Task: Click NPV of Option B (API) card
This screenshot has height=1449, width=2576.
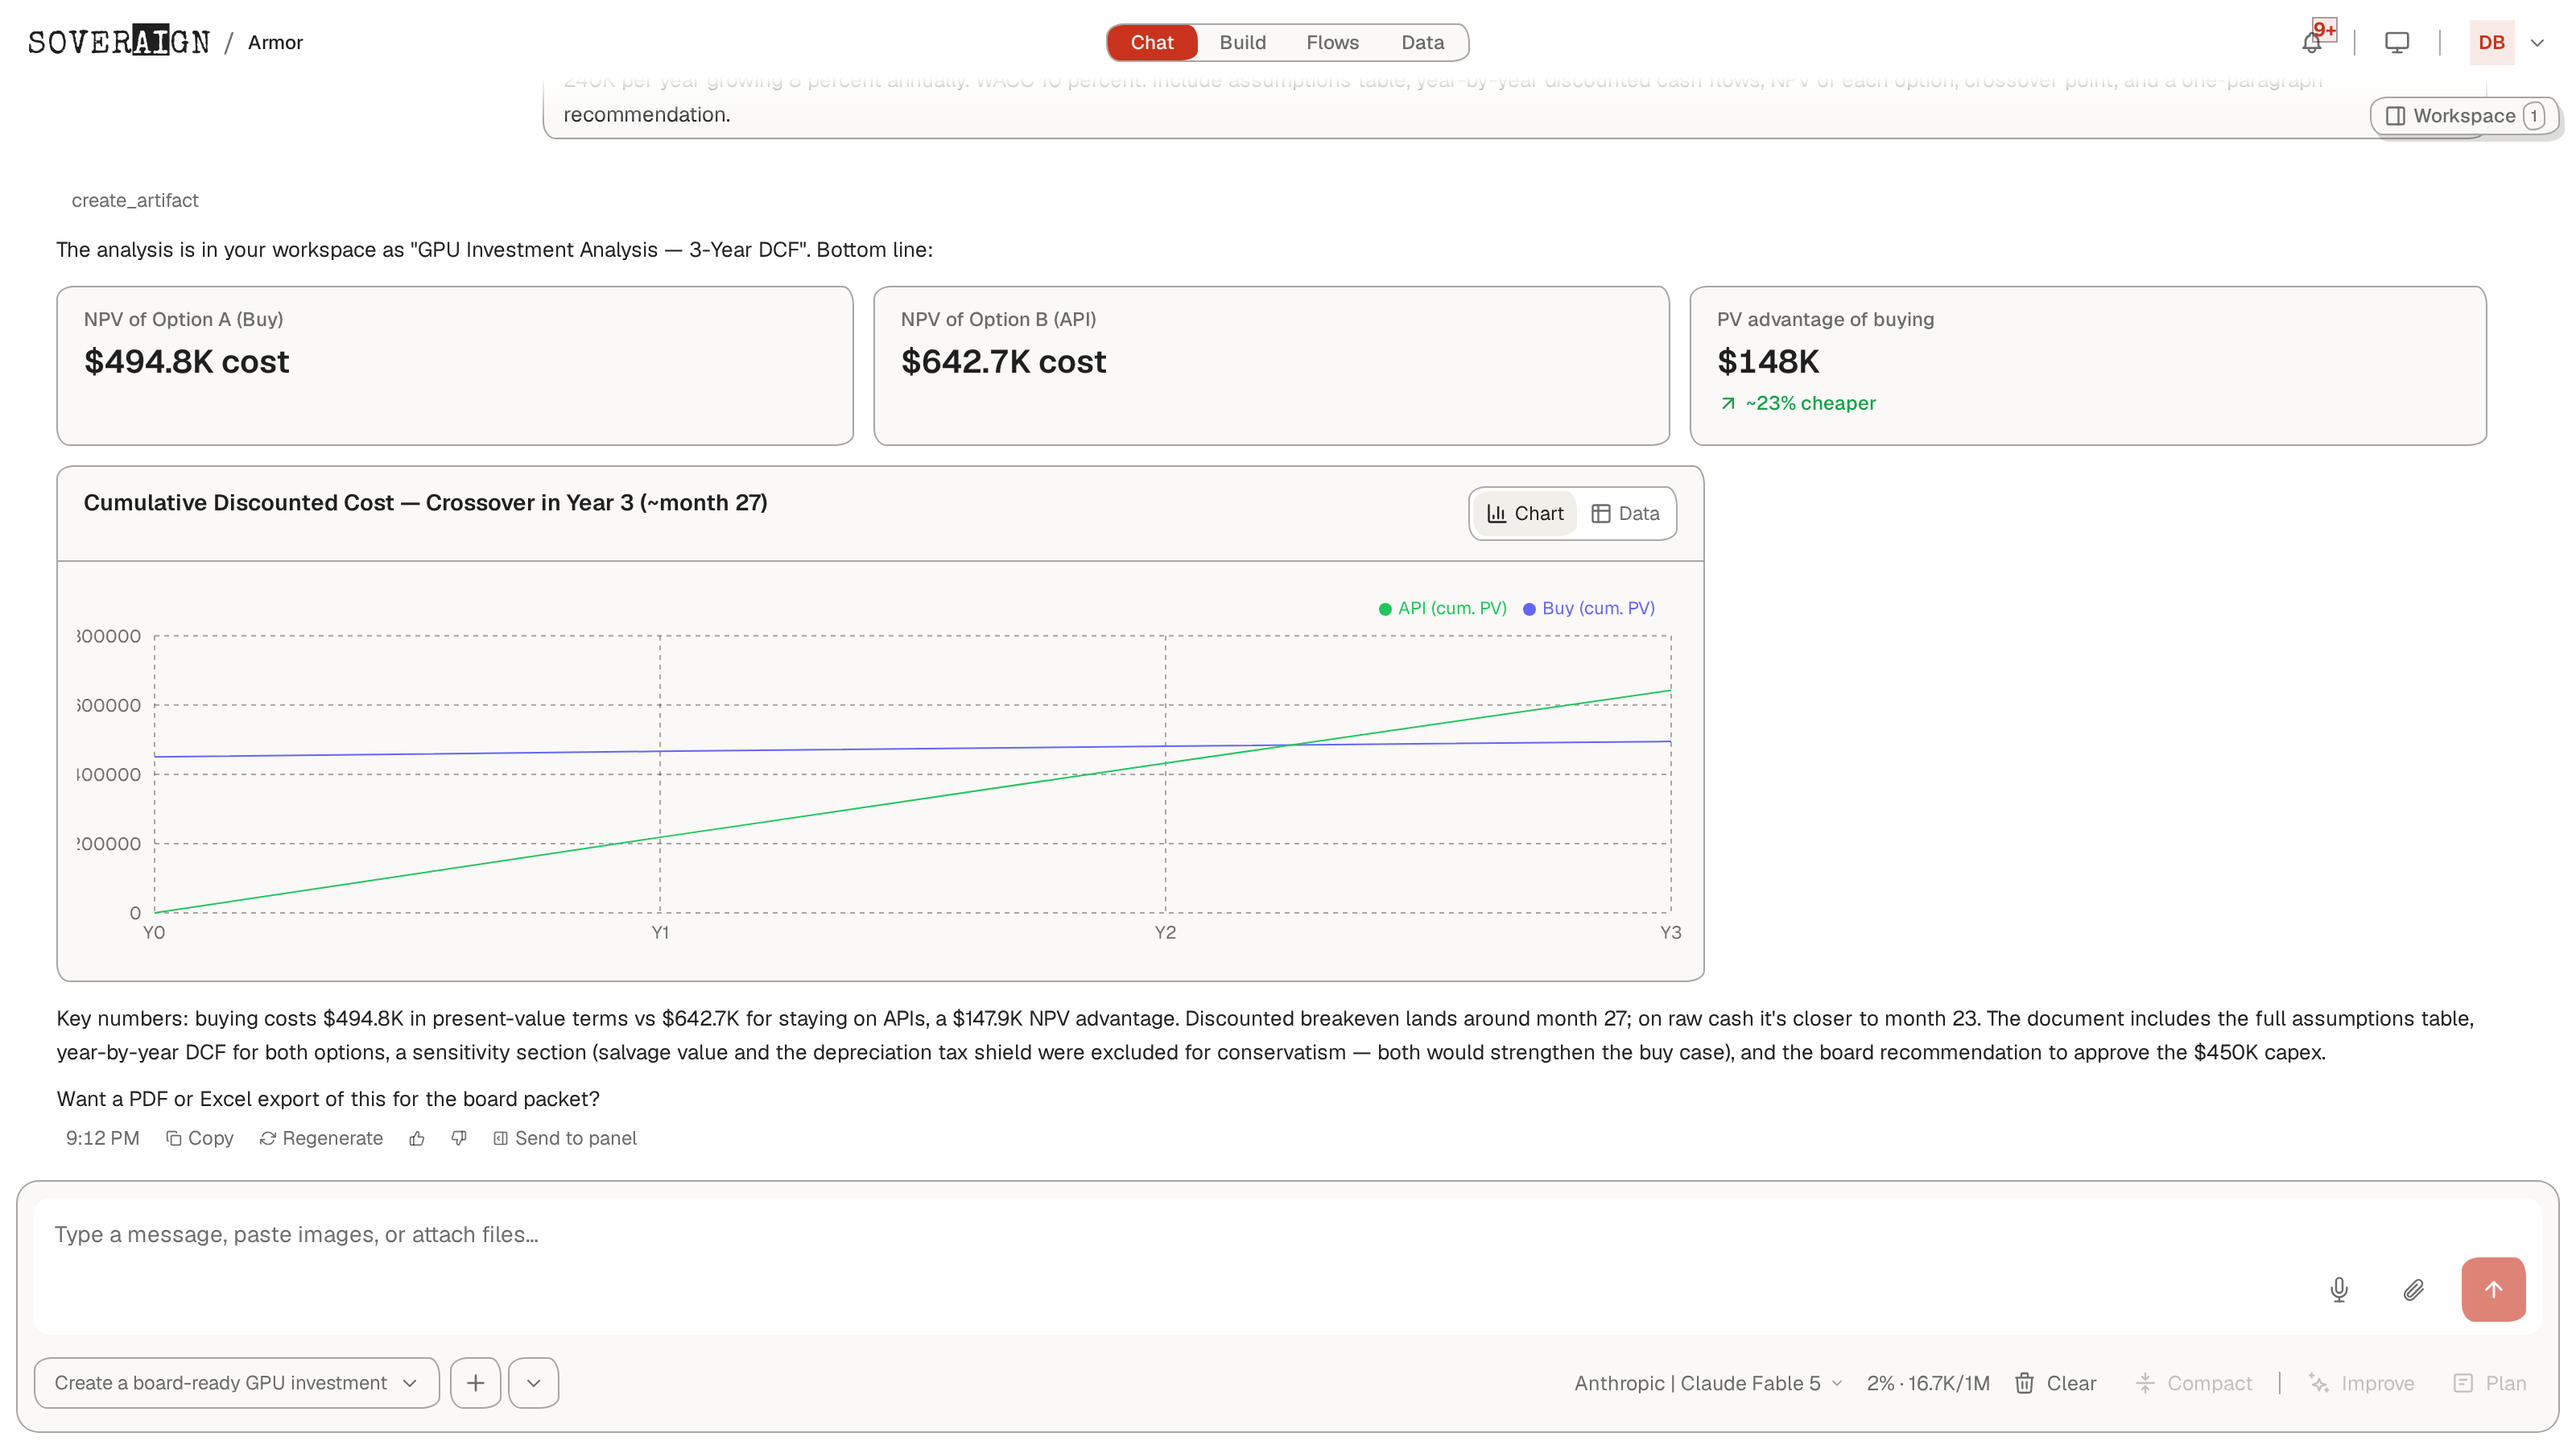Action: click(1271, 365)
